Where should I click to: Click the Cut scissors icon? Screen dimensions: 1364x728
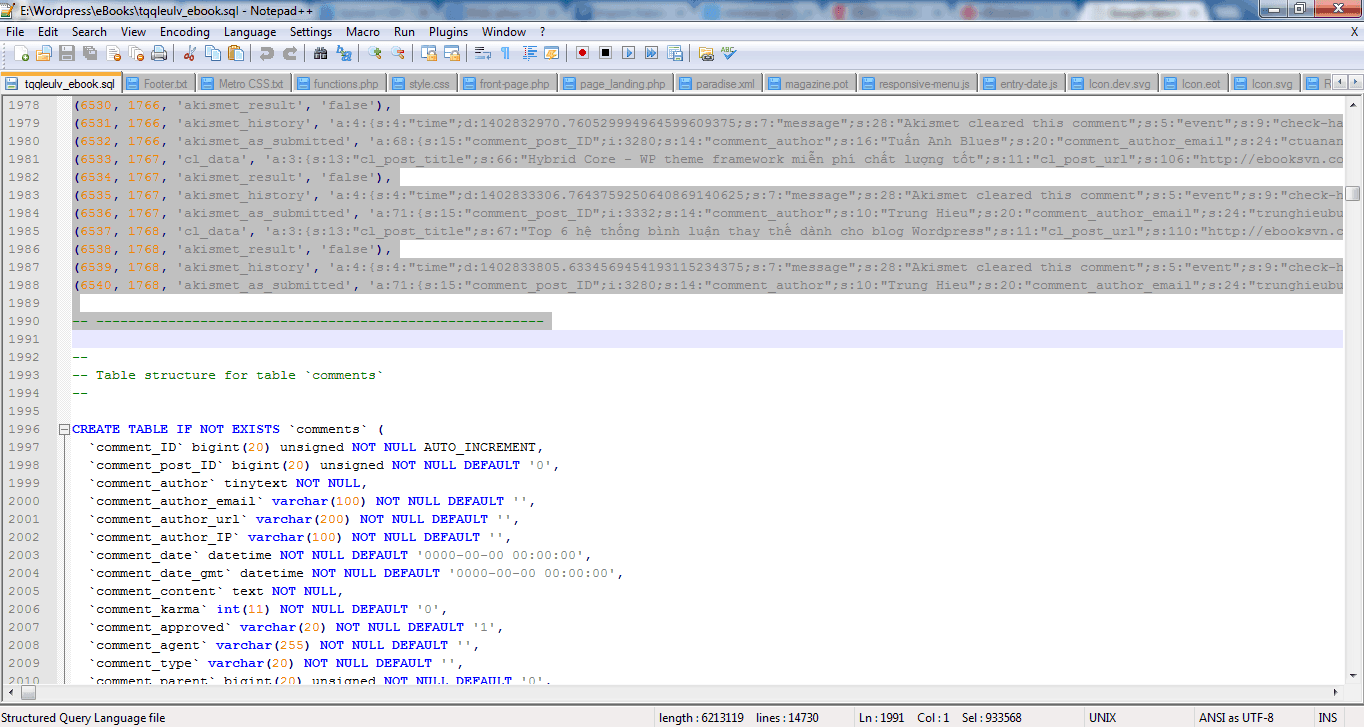pyautogui.click(x=189, y=53)
